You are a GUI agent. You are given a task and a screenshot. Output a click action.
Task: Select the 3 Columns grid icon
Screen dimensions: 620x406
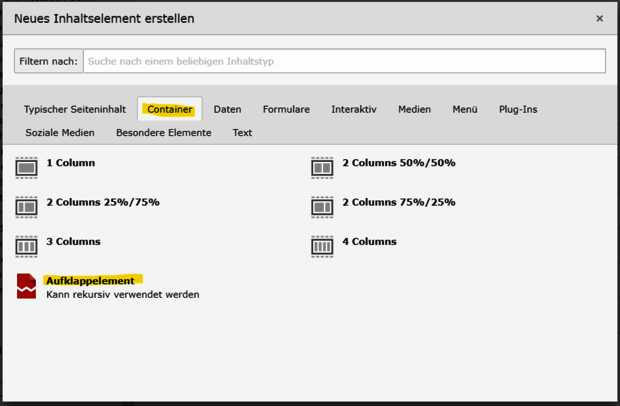click(x=27, y=246)
